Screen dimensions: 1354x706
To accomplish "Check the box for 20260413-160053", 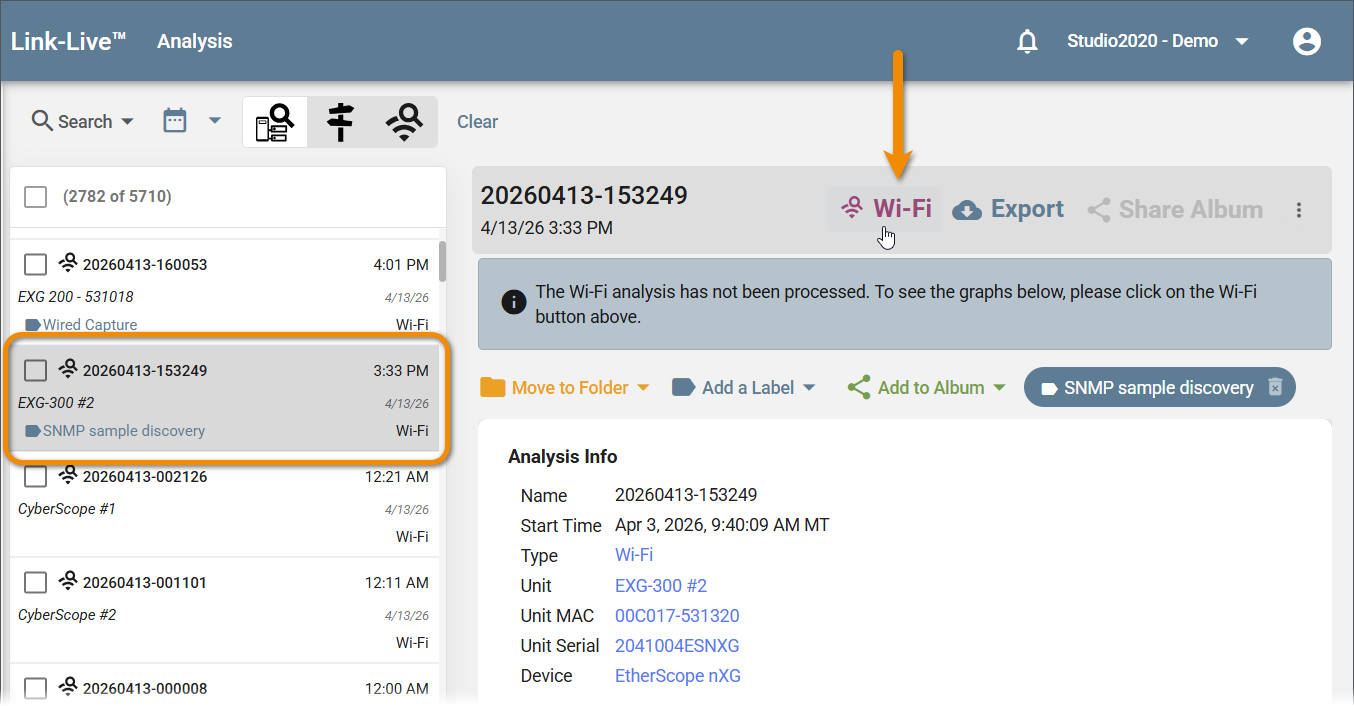I will click(x=36, y=265).
